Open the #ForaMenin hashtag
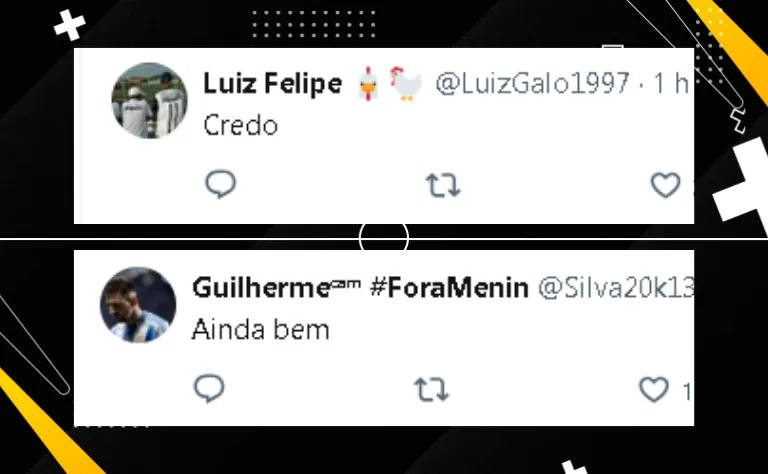 pos(450,288)
